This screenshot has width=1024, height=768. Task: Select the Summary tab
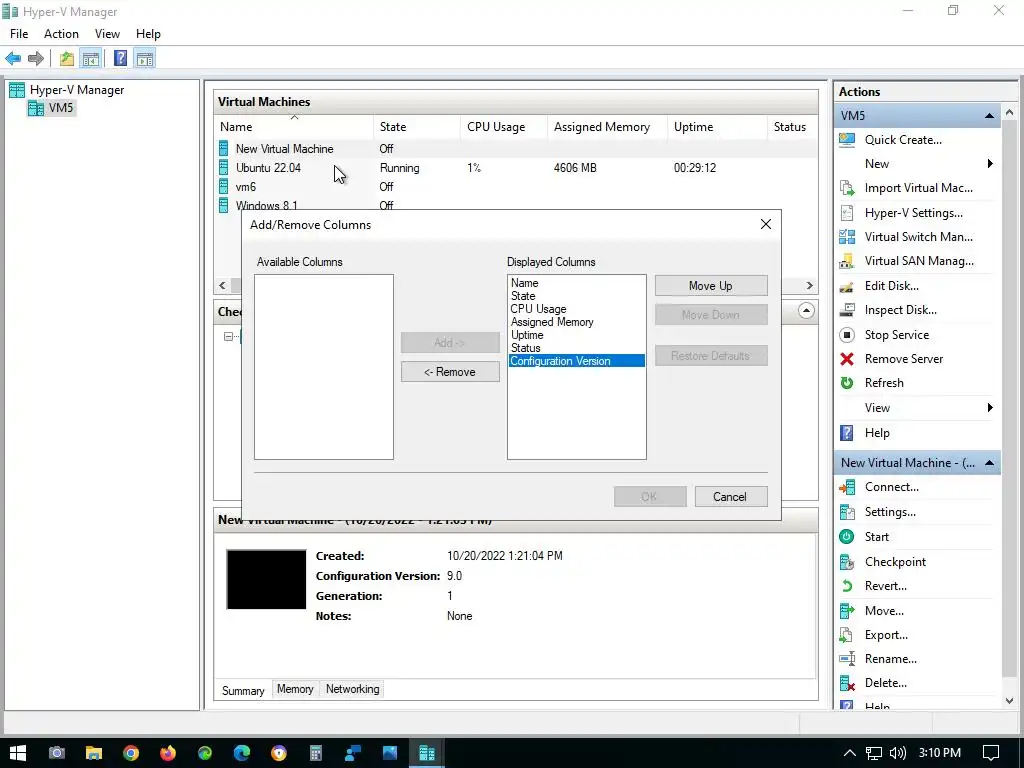point(243,690)
